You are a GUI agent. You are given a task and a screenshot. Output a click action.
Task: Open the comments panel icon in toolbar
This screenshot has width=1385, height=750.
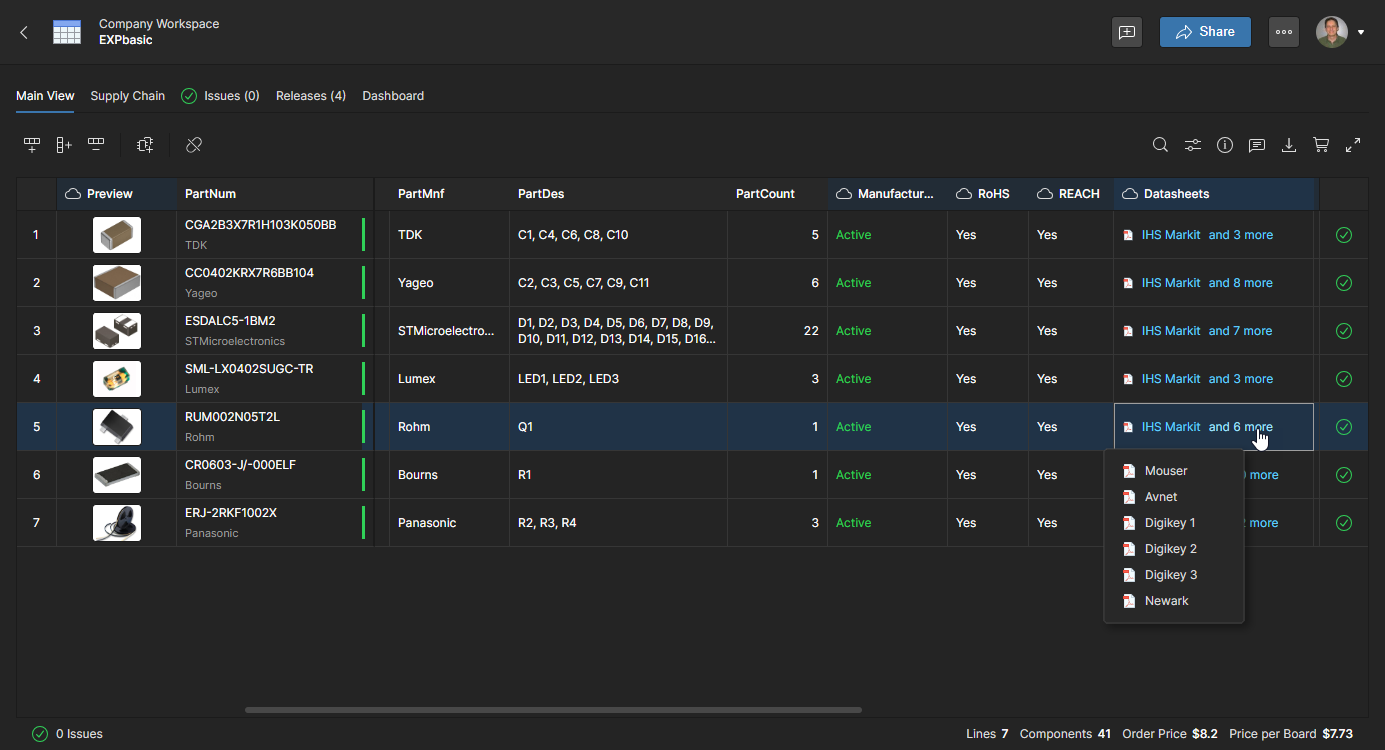click(1257, 145)
